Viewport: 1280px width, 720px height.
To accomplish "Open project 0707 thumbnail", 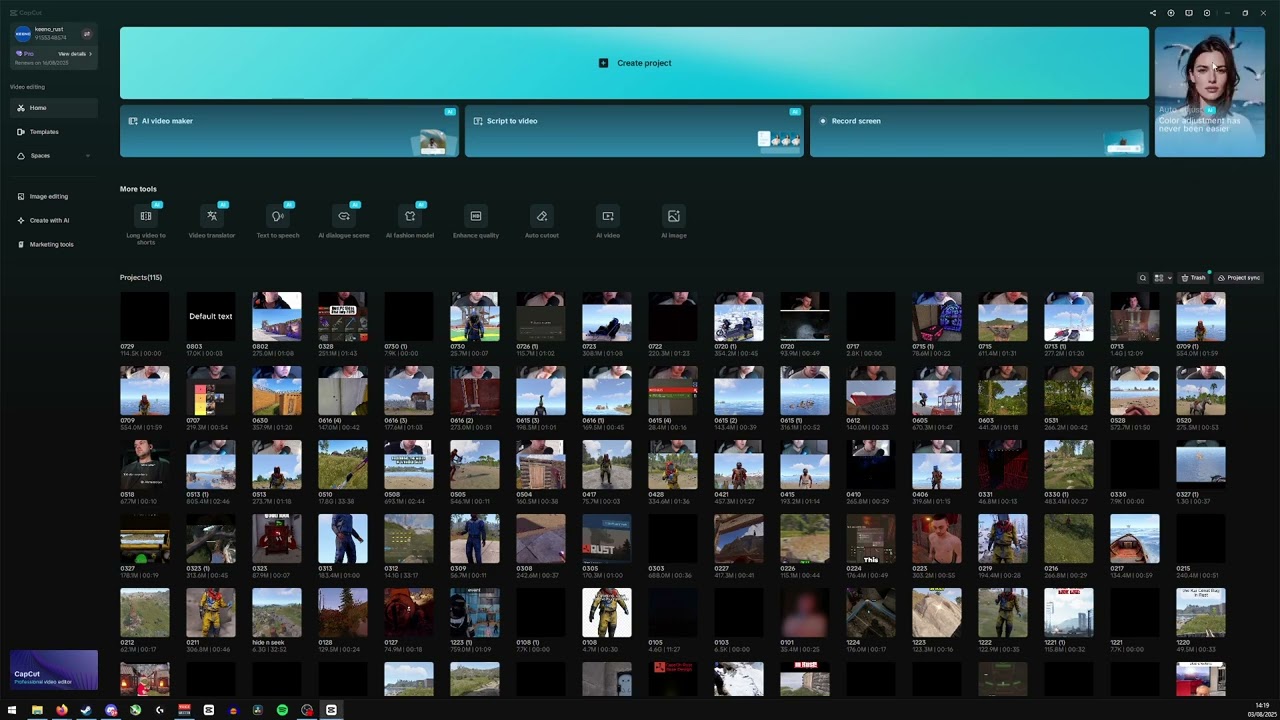I will click(211, 391).
